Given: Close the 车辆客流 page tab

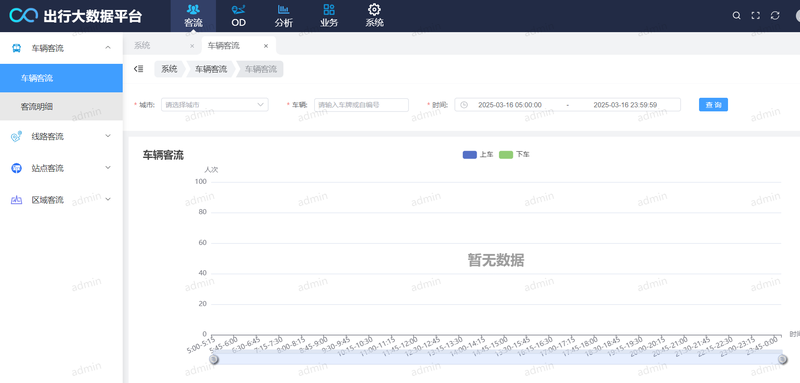Looking at the screenshot, I should 266,46.
